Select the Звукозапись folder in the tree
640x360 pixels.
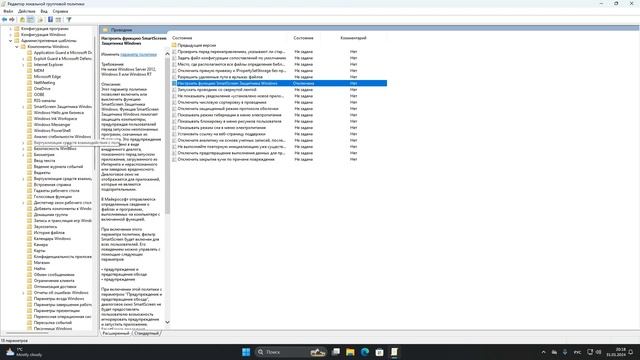(x=45, y=227)
